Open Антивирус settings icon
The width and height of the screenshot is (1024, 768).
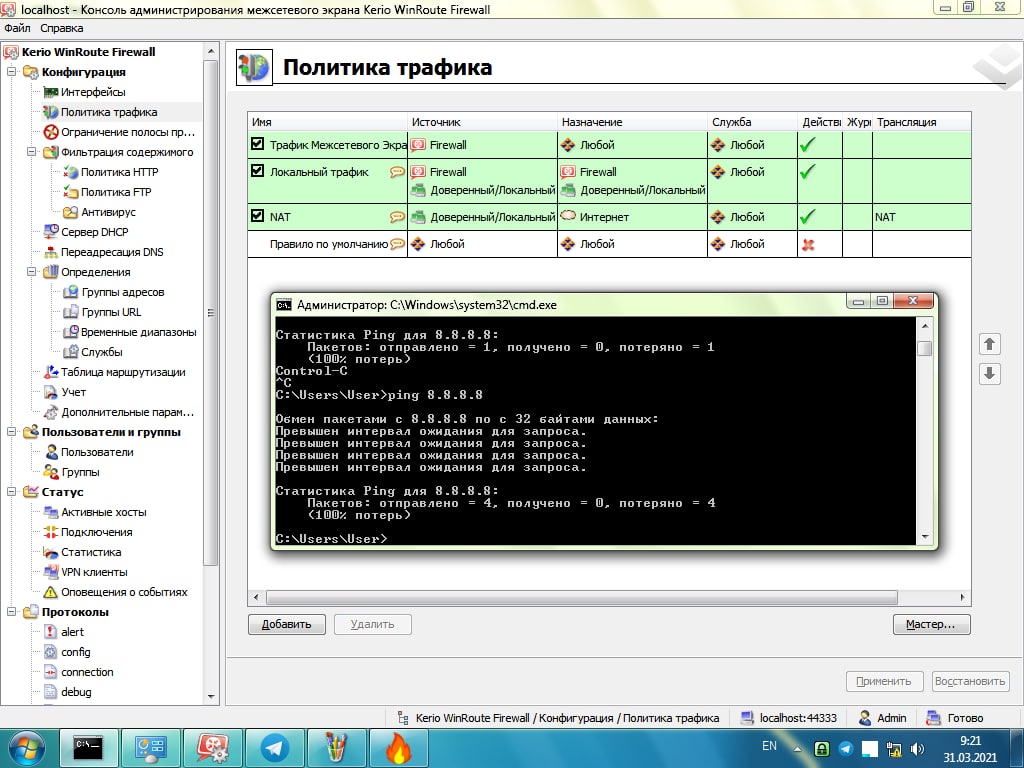[71, 212]
